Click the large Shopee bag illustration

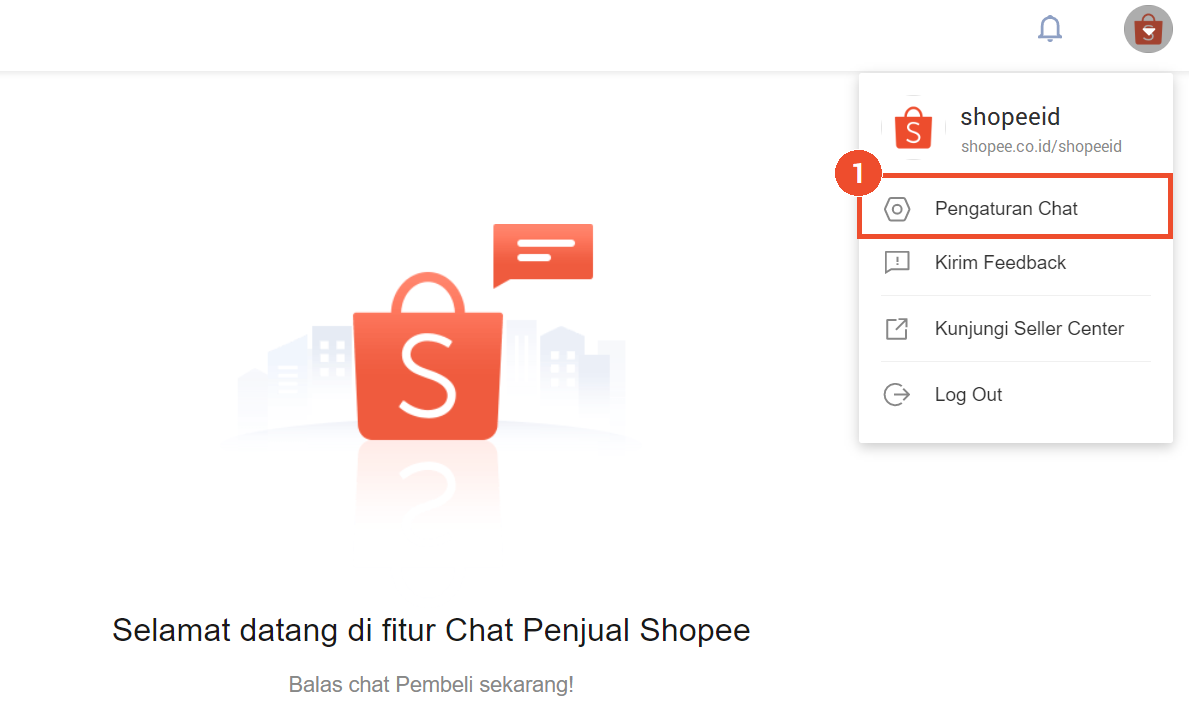tap(428, 356)
